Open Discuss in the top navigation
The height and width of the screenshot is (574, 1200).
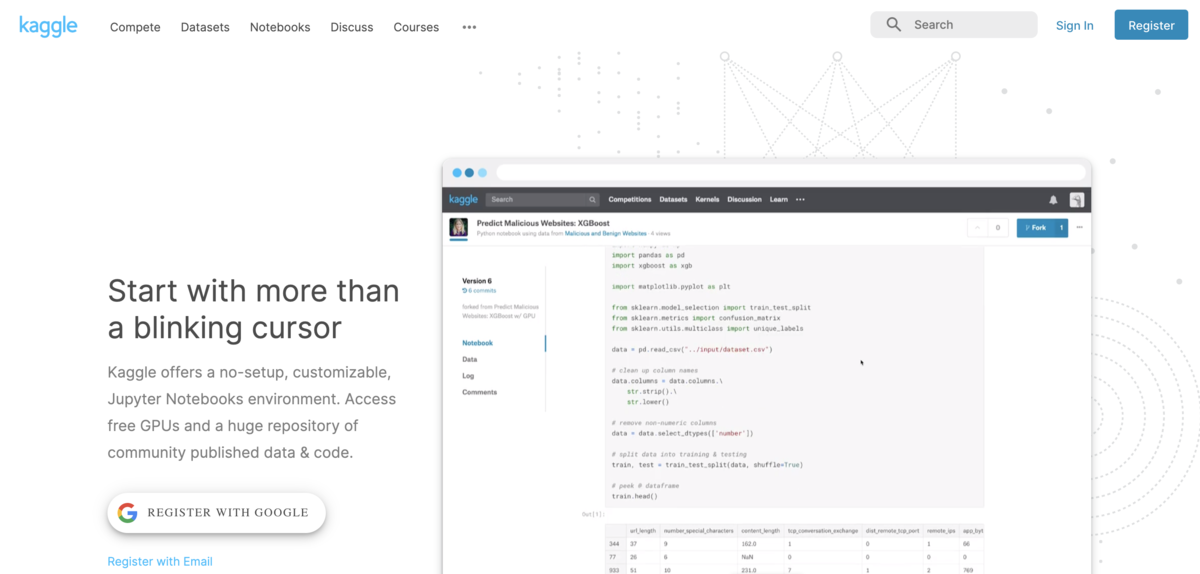click(x=352, y=27)
